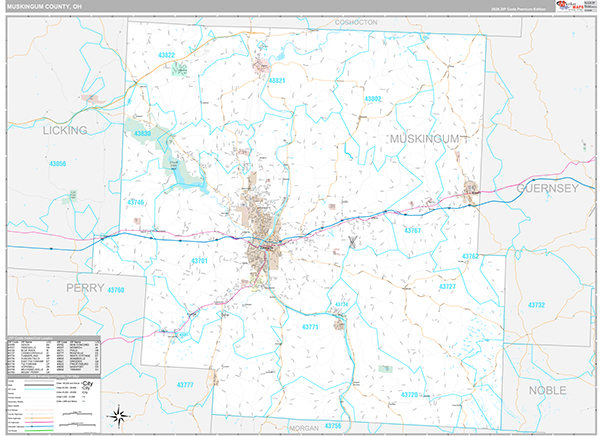Click ZIP code 43767 label

[x=412, y=230]
